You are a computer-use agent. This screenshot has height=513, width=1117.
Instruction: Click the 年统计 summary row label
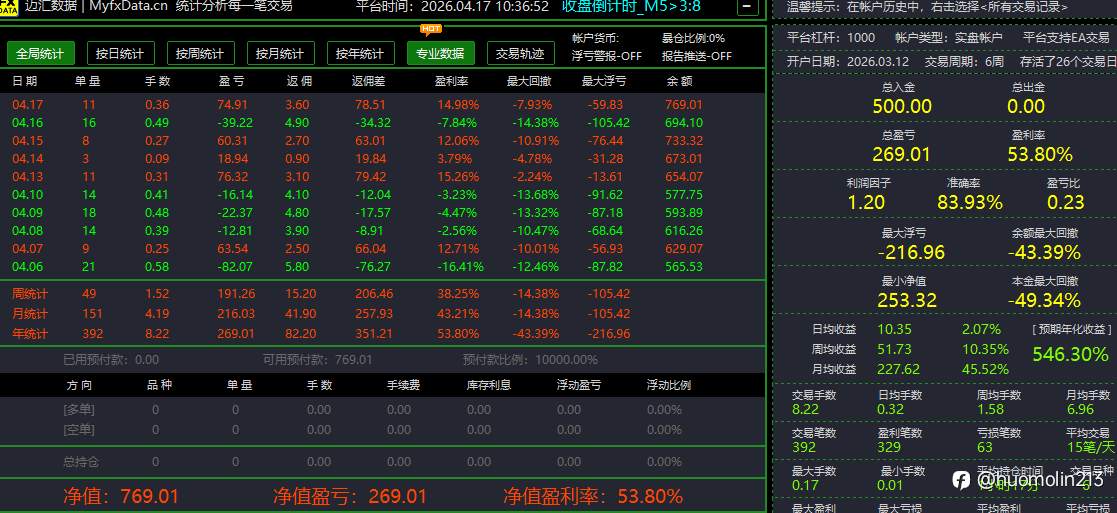pyautogui.click(x=30, y=333)
